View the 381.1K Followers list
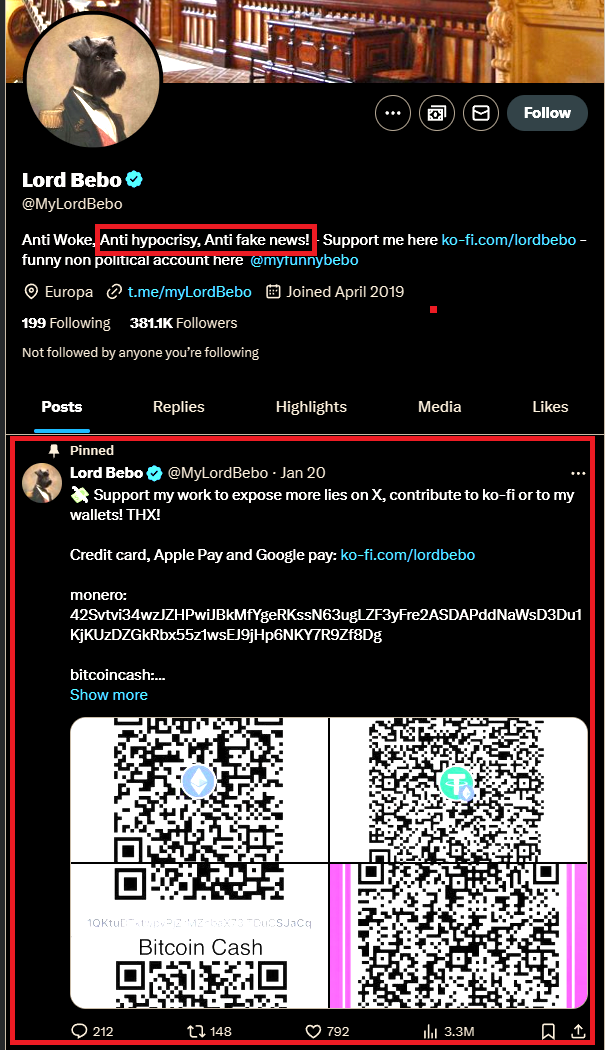 [184, 323]
